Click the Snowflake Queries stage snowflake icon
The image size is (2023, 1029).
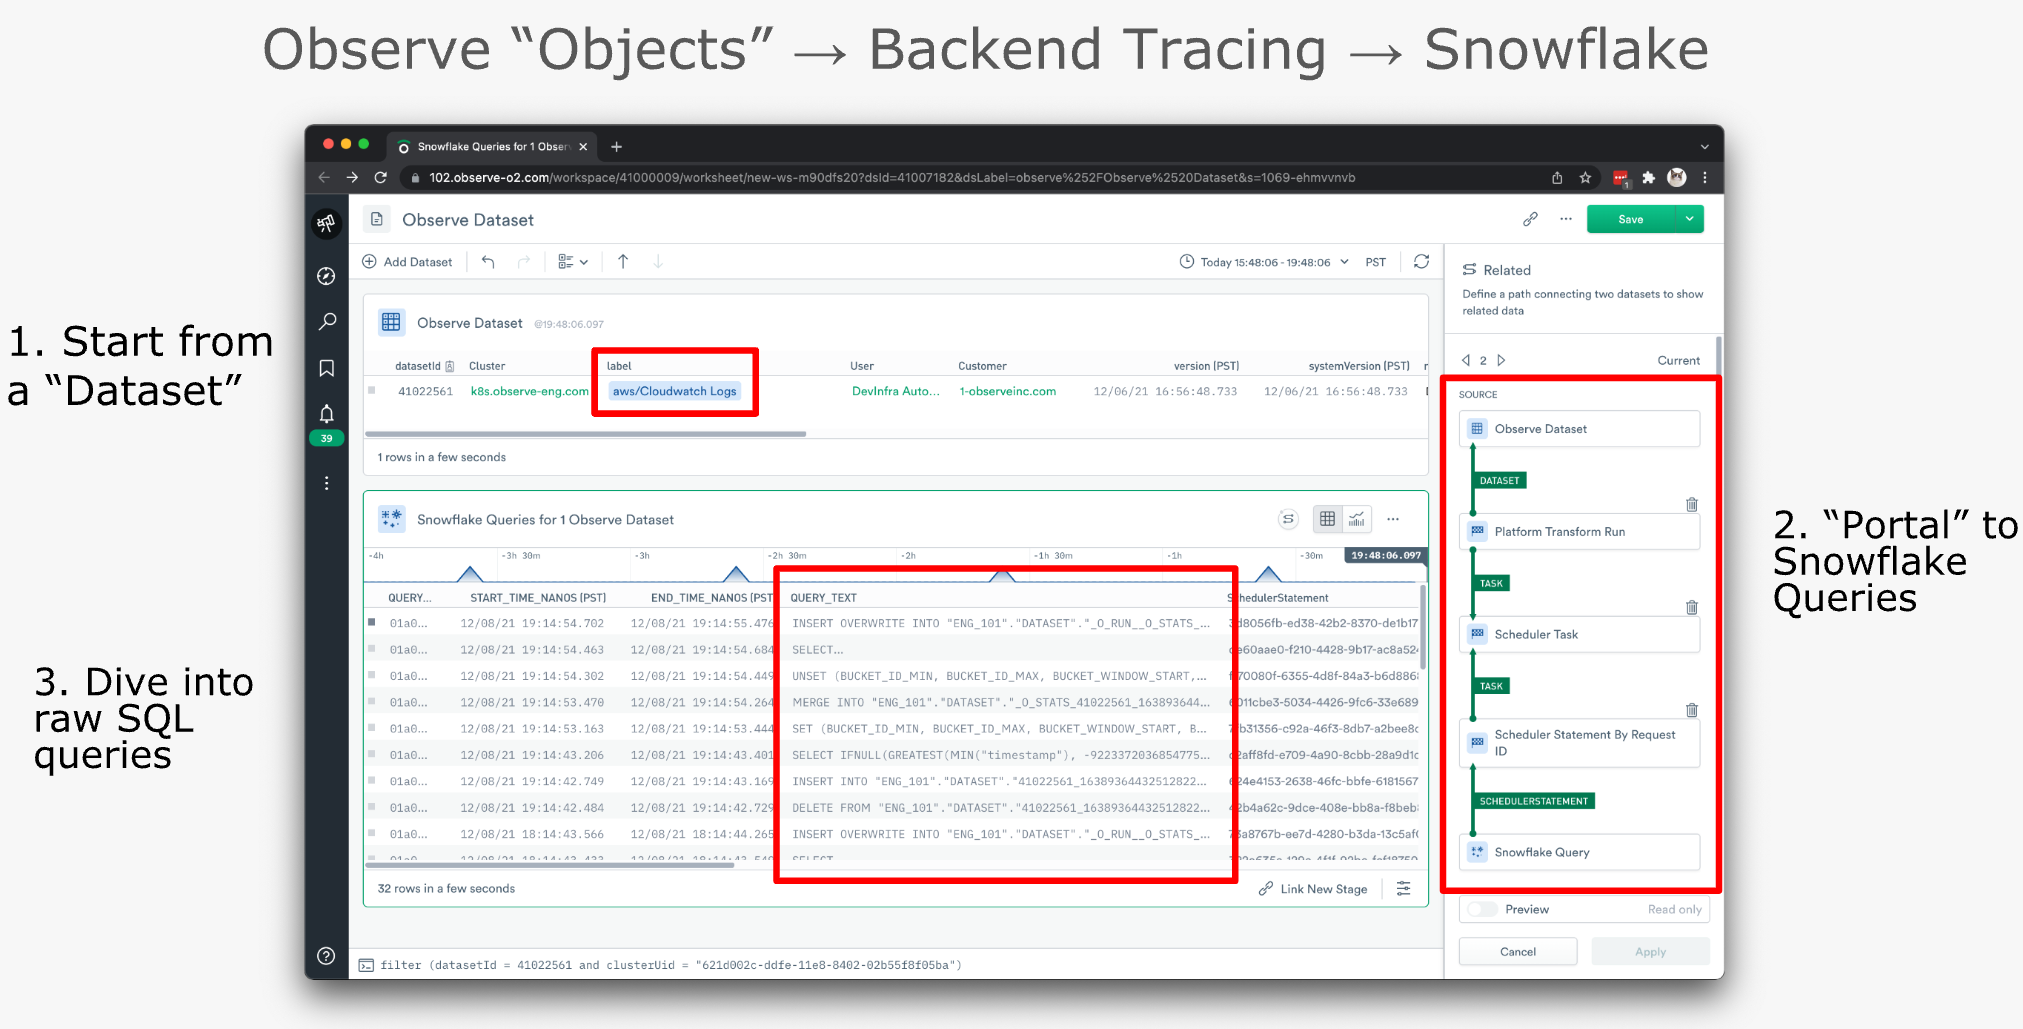pos(391,519)
